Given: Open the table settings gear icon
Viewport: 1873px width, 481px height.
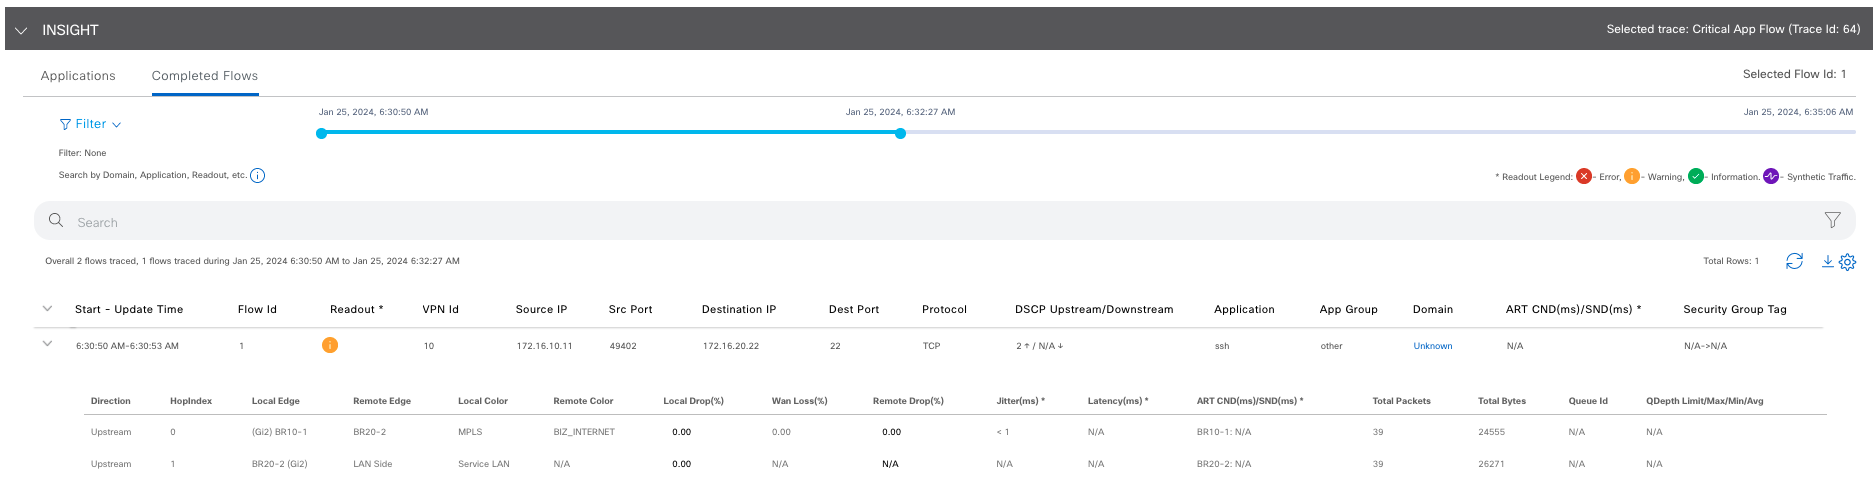Looking at the screenshot, I should pyautogui.click(x=1847, y=262).
